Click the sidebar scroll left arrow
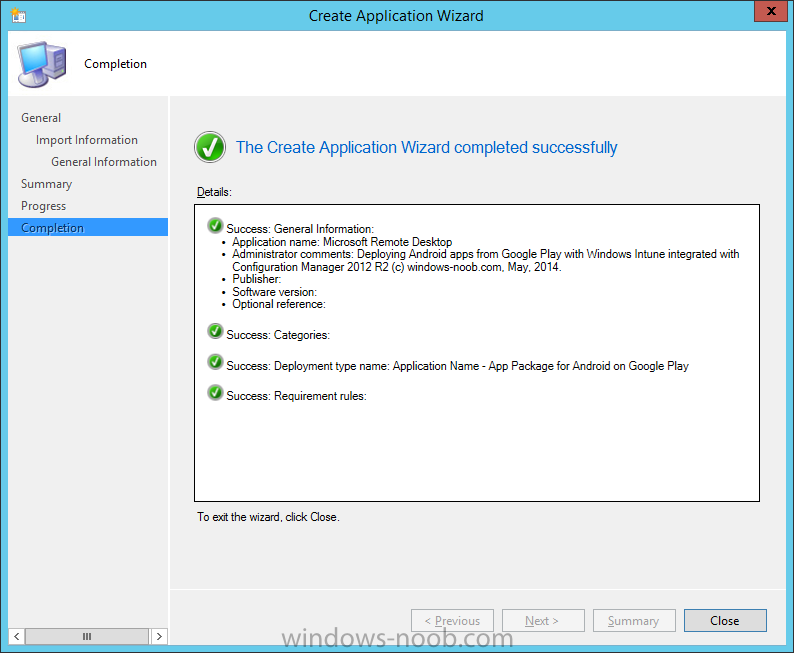The image size is (794, 653). pyautogui.click(x=17, y=636)
